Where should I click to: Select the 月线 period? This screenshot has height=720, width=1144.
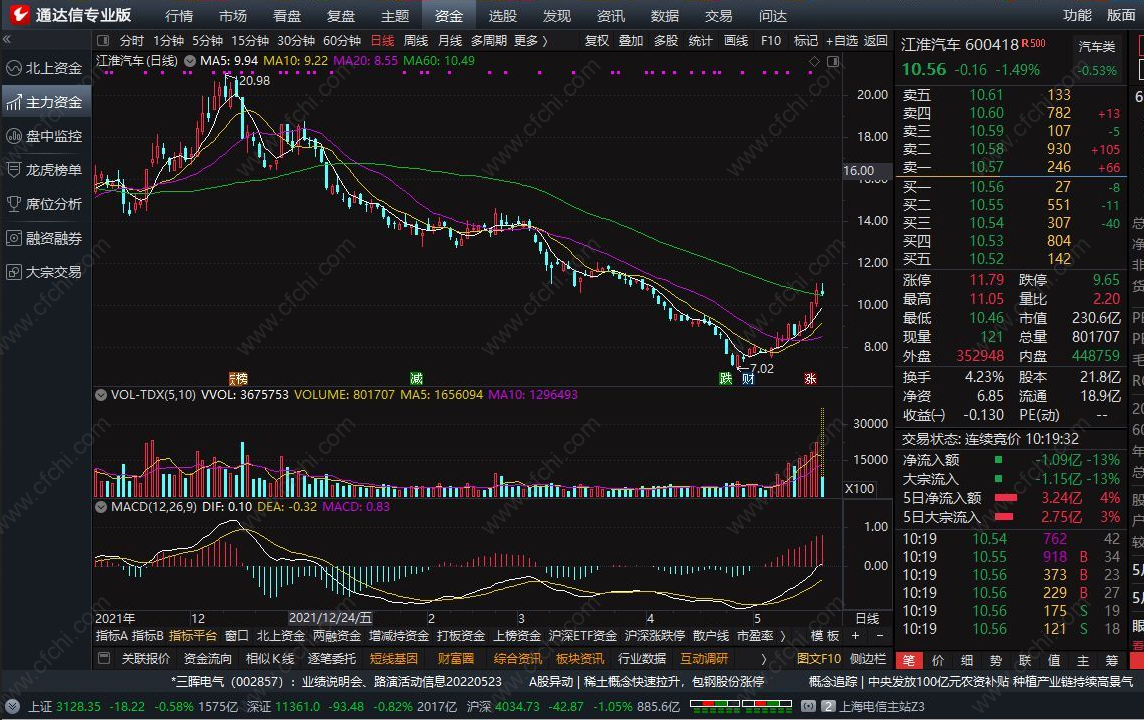tap(449, 41)
